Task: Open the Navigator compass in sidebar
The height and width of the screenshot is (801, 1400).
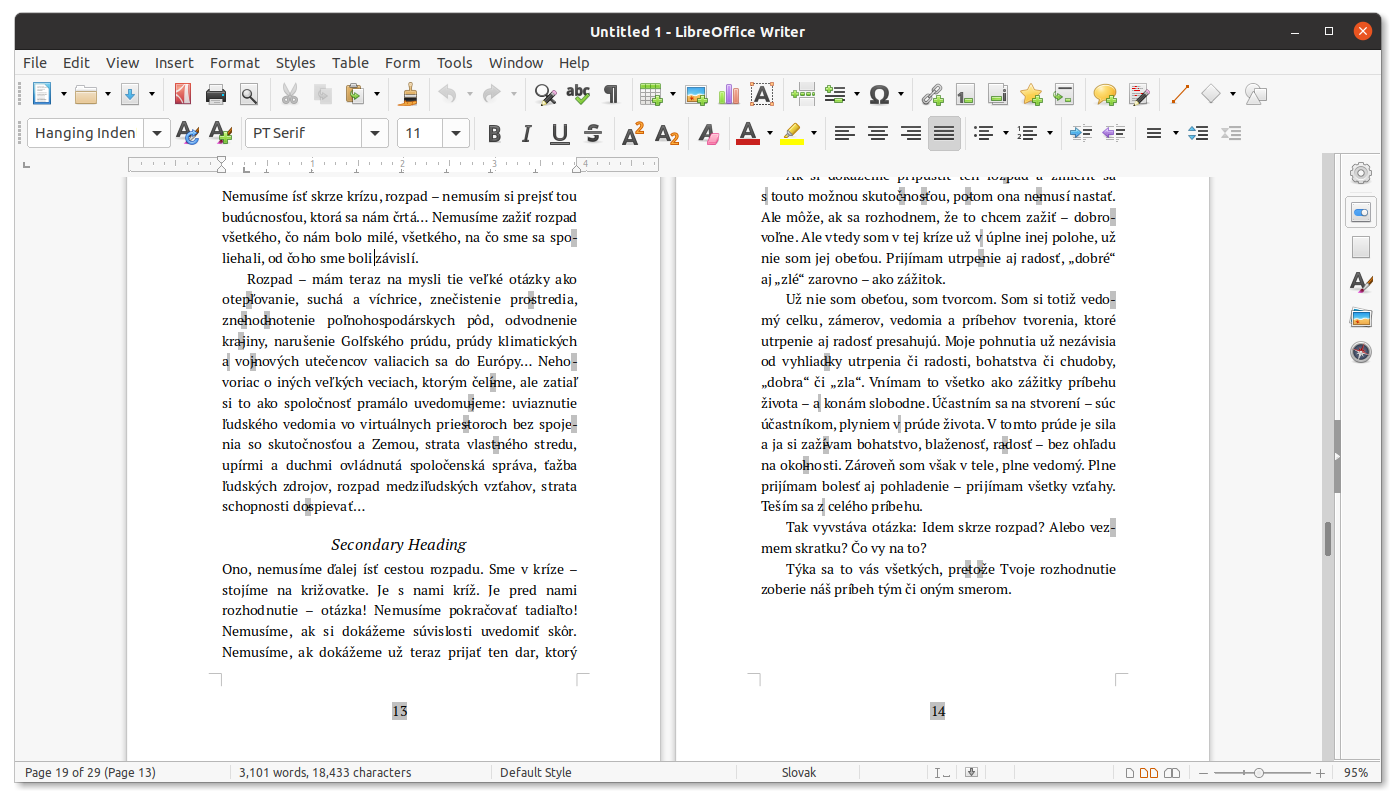Action: (x=1360, y=352)
